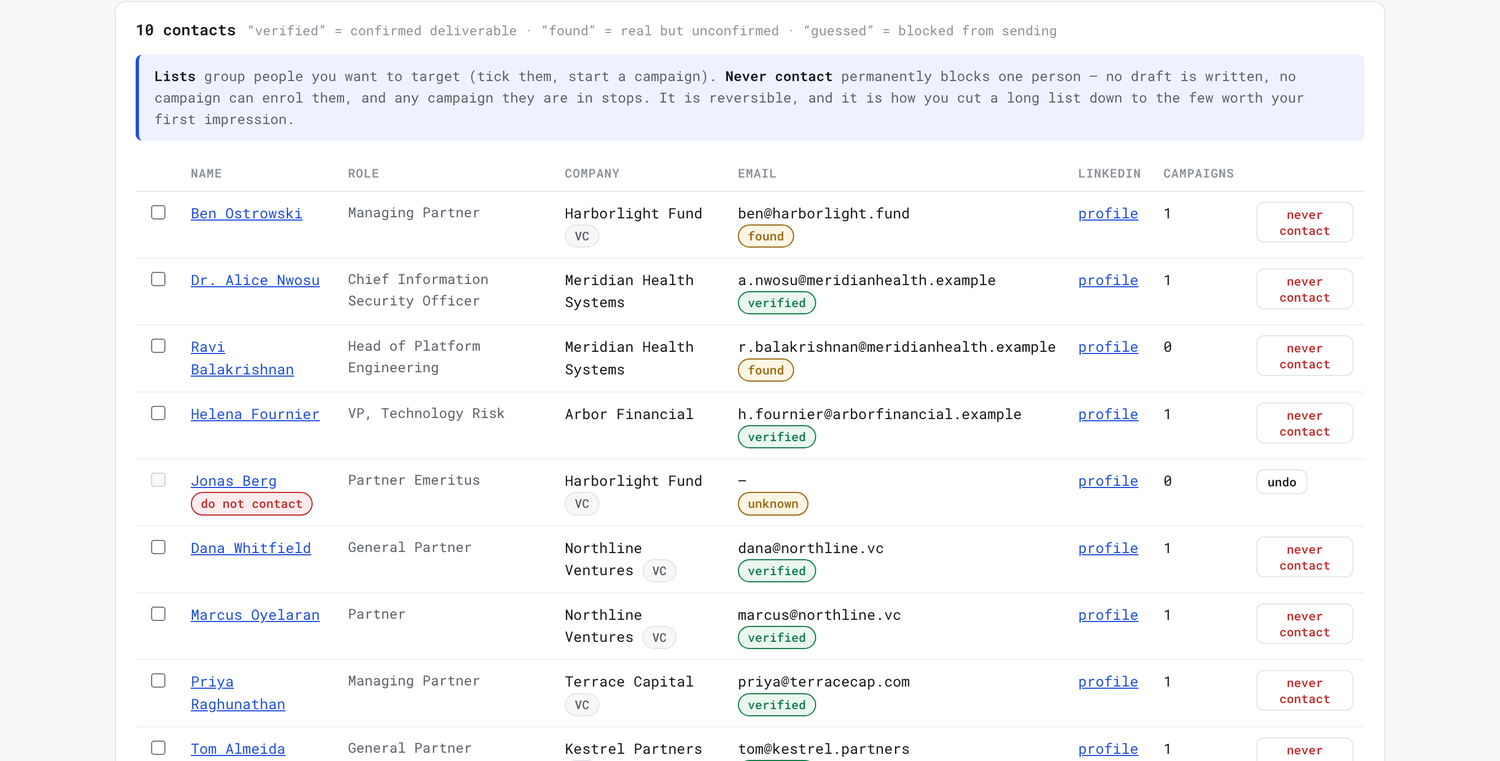Tick the checkbox for Priya Raghunathan
Screen dimensions: 1500x761
158,681
